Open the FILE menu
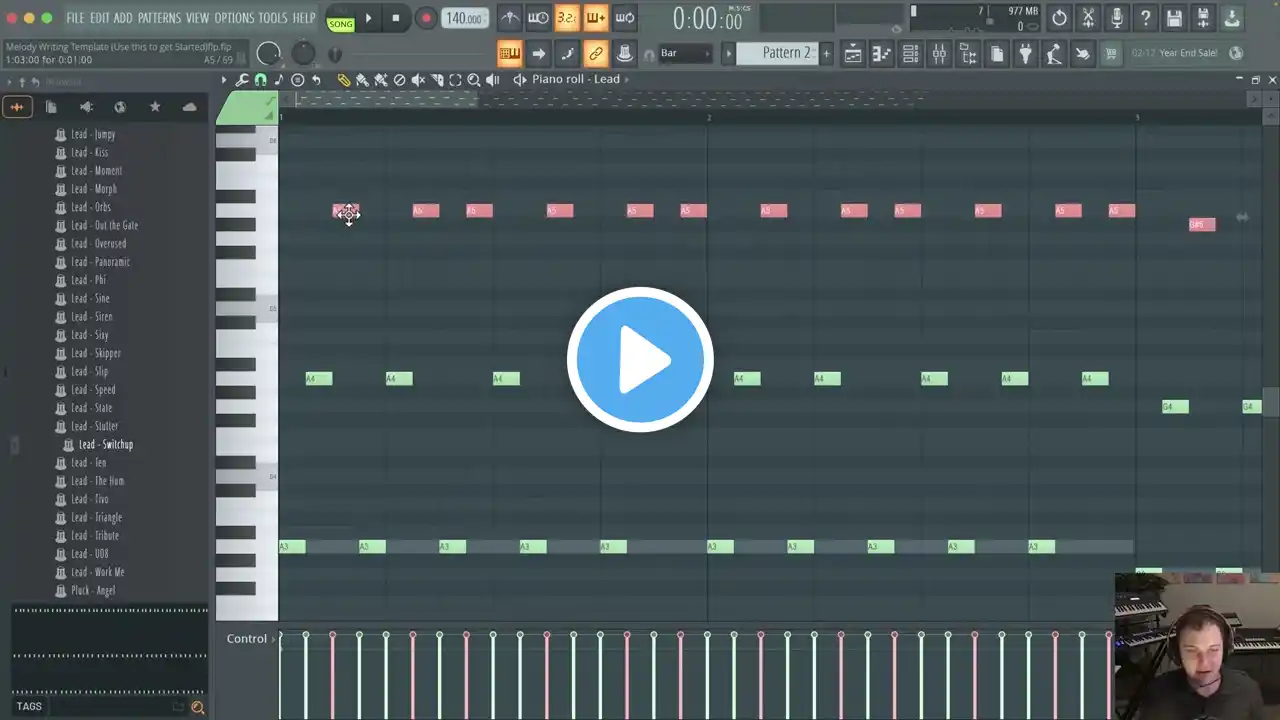The height and width of the screenshot is (720, 1280). pyautogui.click(x=75, y=18)
